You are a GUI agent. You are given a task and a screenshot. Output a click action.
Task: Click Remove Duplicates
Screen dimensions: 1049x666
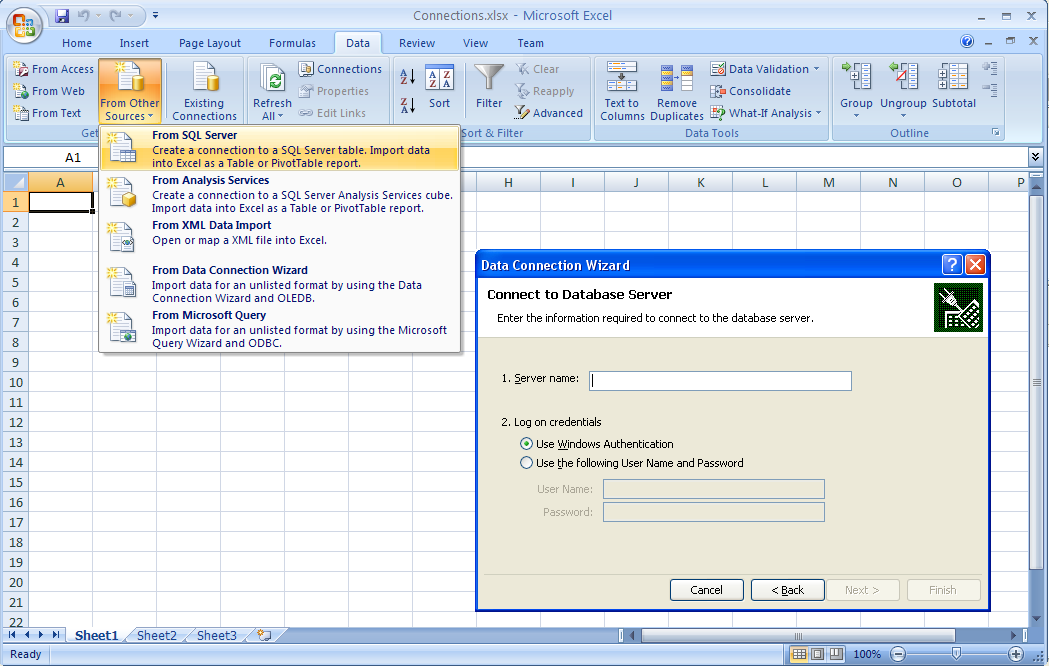pyautogui.click(x=676, y=92)
